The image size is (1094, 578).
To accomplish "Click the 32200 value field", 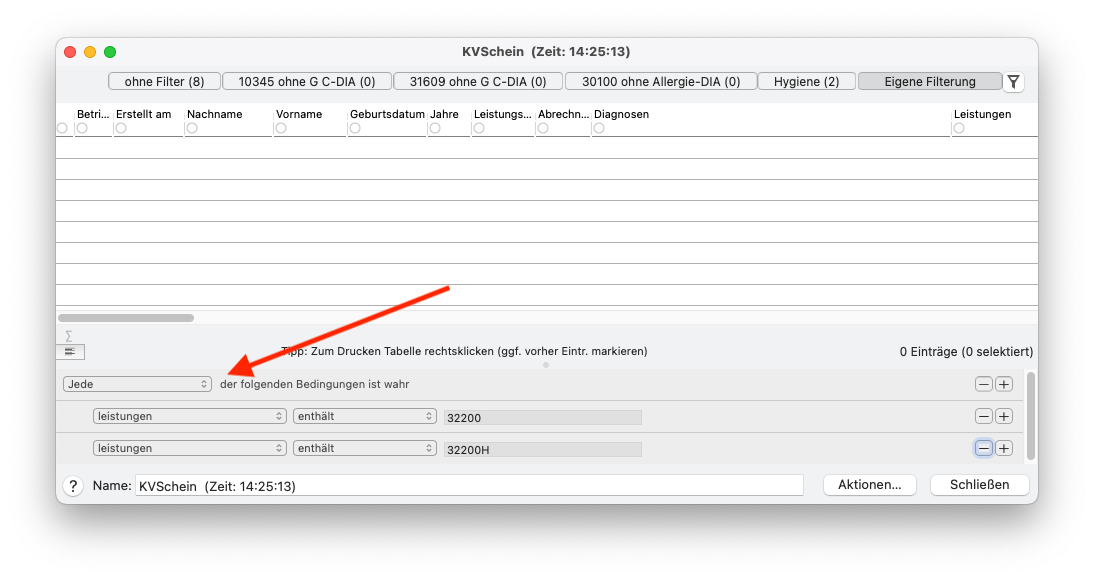I will click(543, 417).
